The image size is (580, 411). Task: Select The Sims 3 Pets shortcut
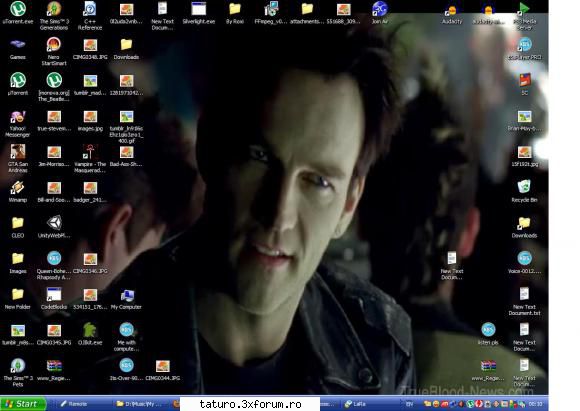point(18,373)
